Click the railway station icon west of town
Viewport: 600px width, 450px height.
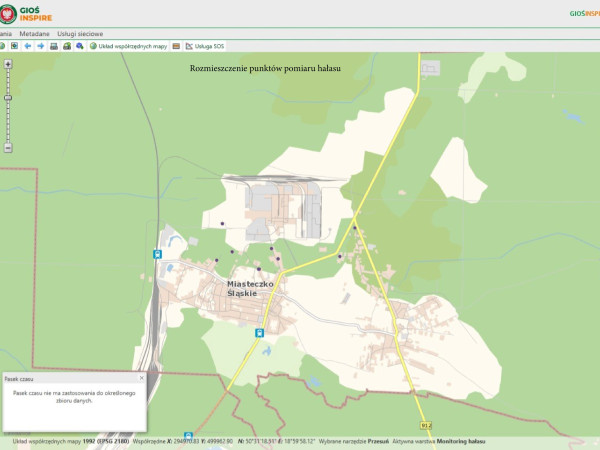click(x=157, y=254)
